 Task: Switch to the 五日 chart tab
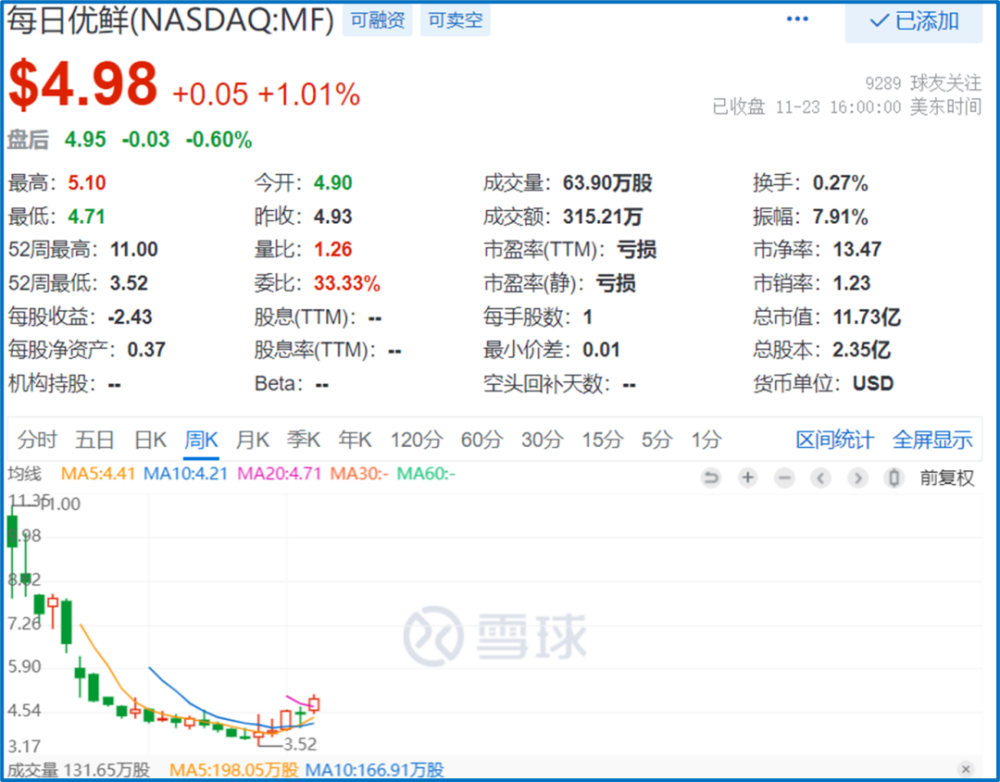94,439
